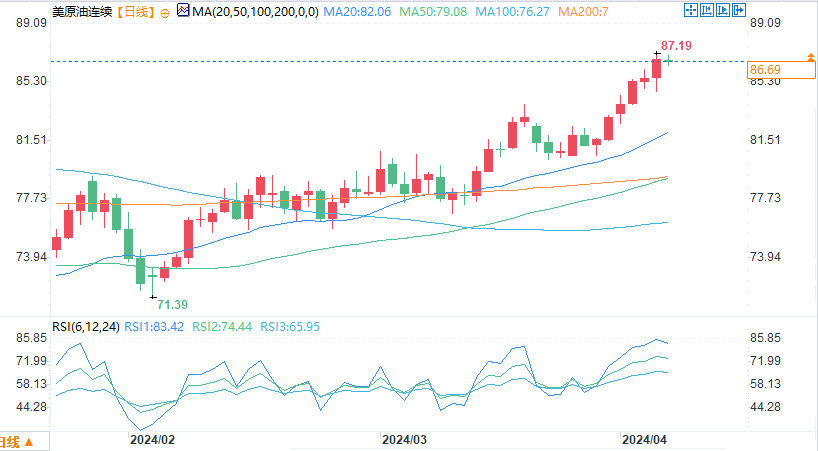Toggle the MA50:79.08 line label

coord(433,11)
